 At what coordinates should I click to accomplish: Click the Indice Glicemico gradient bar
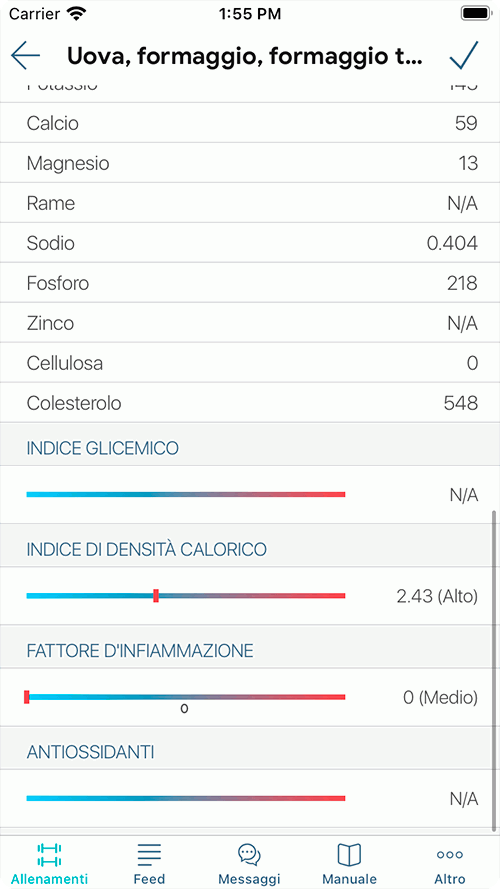pos(186,494)
